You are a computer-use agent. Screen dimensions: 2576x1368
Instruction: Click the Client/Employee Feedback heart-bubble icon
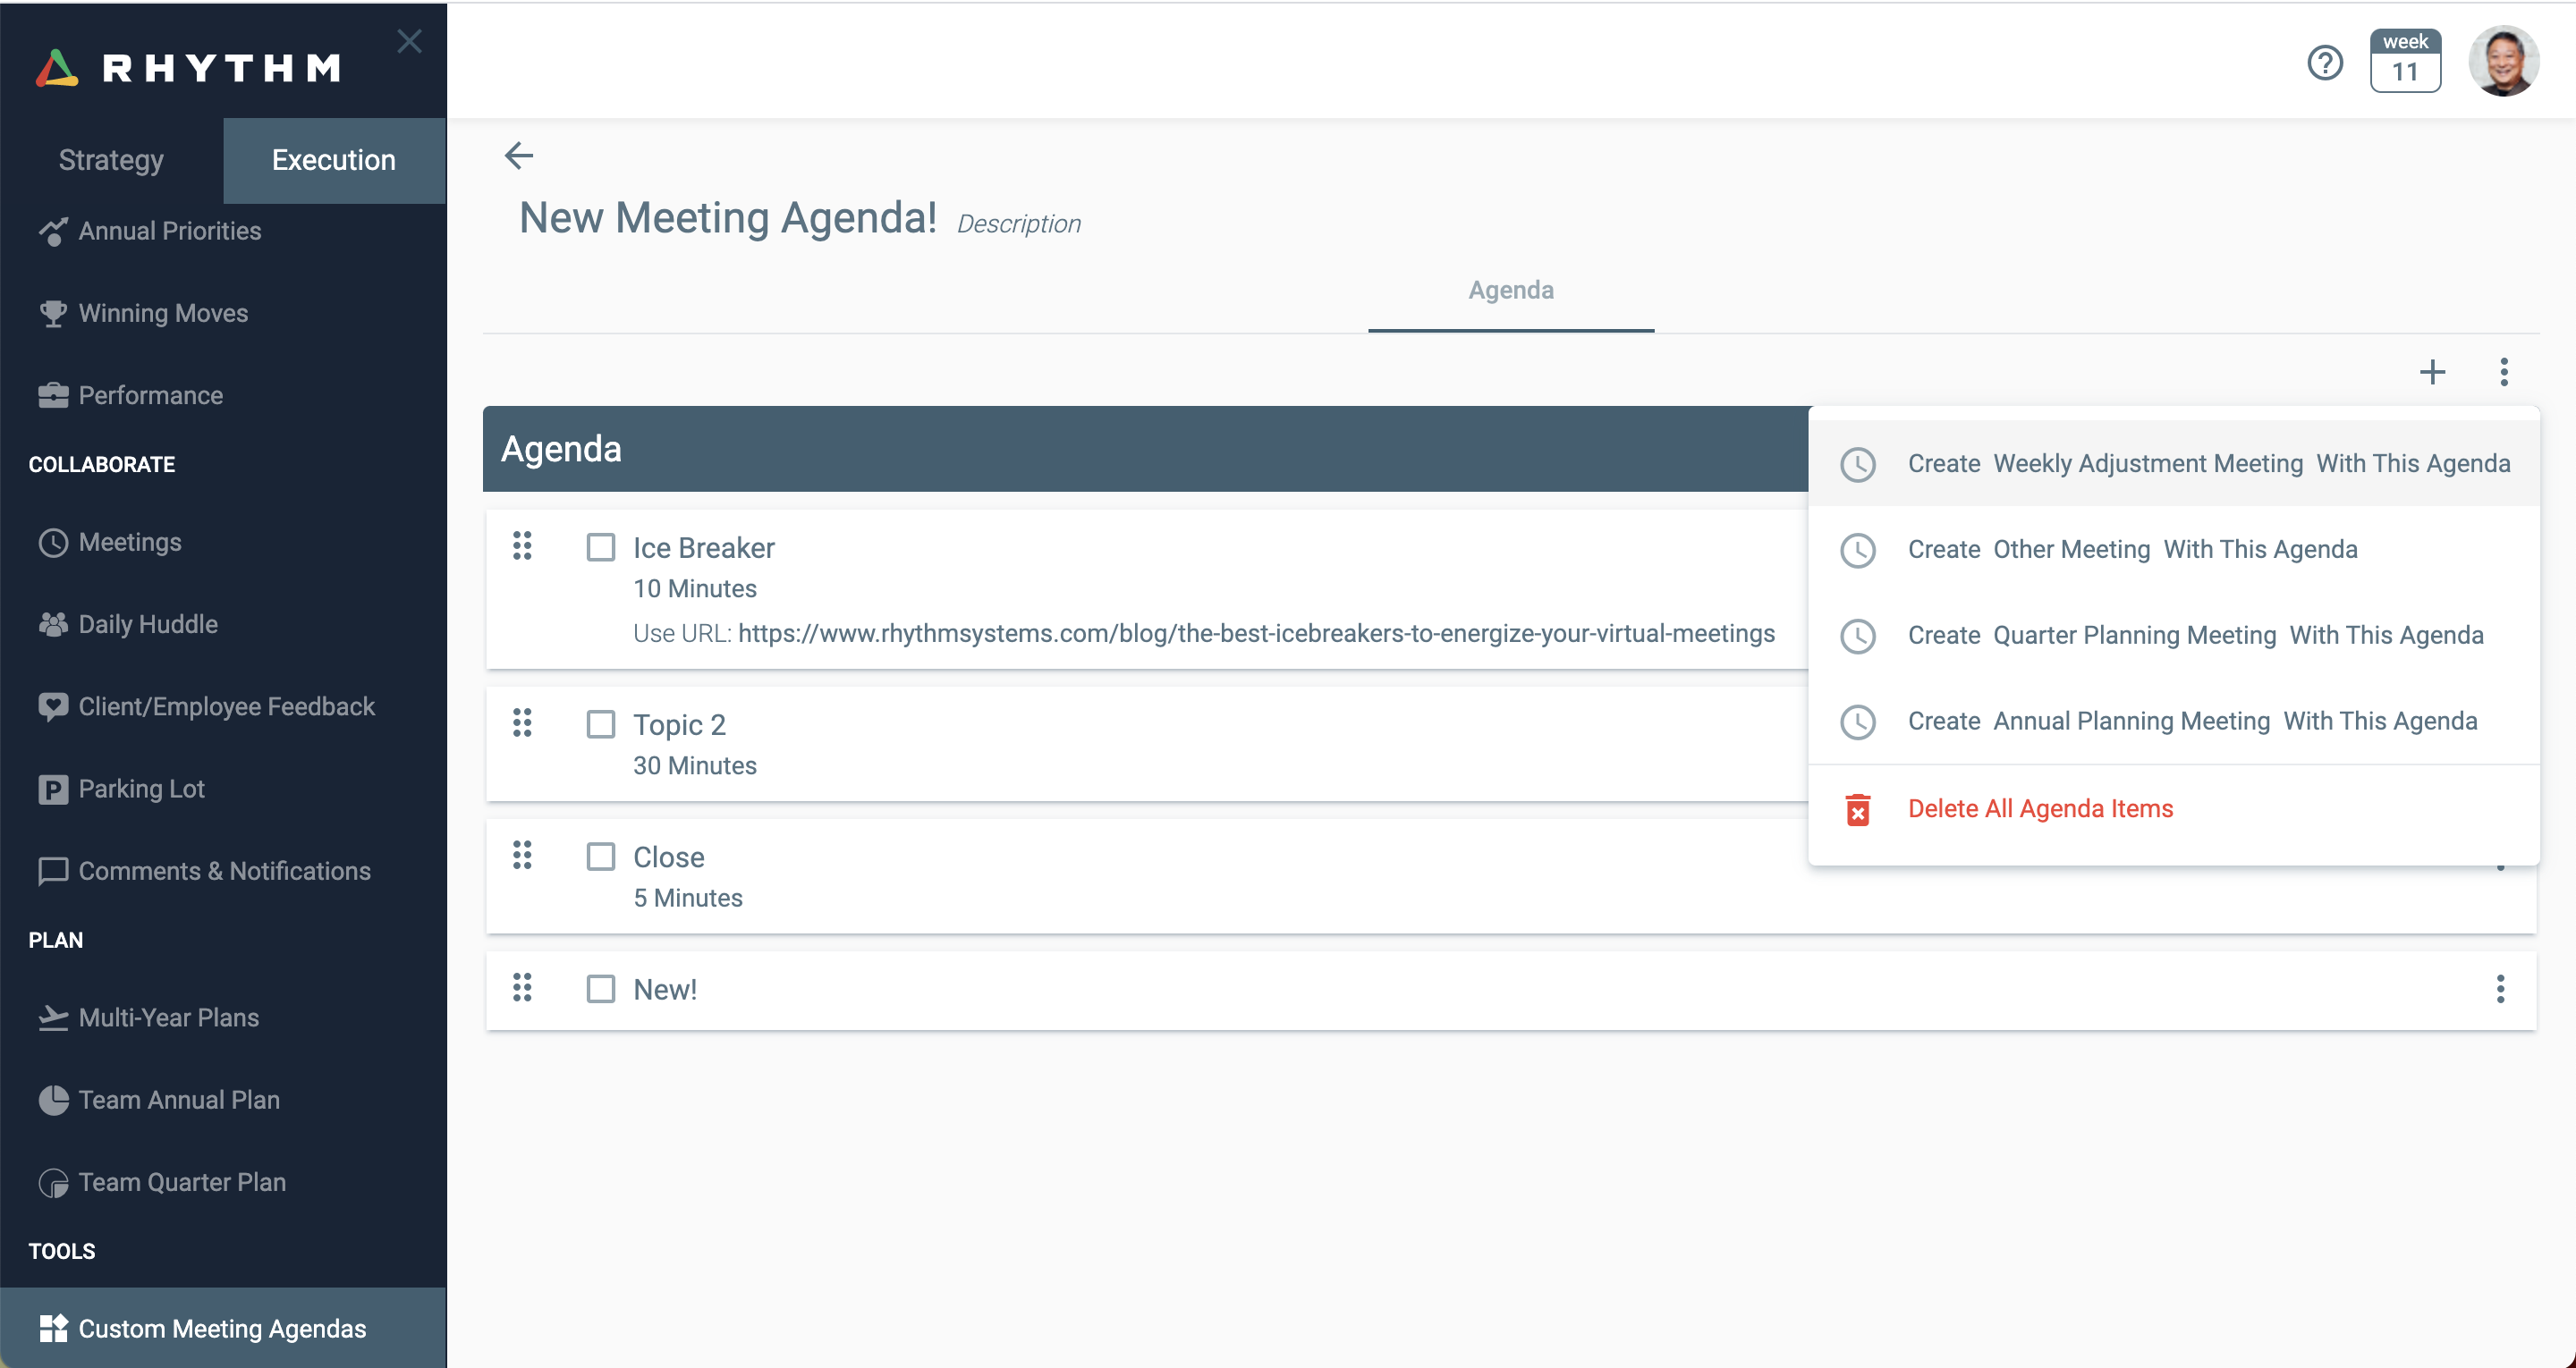click(x=53, y=707)
